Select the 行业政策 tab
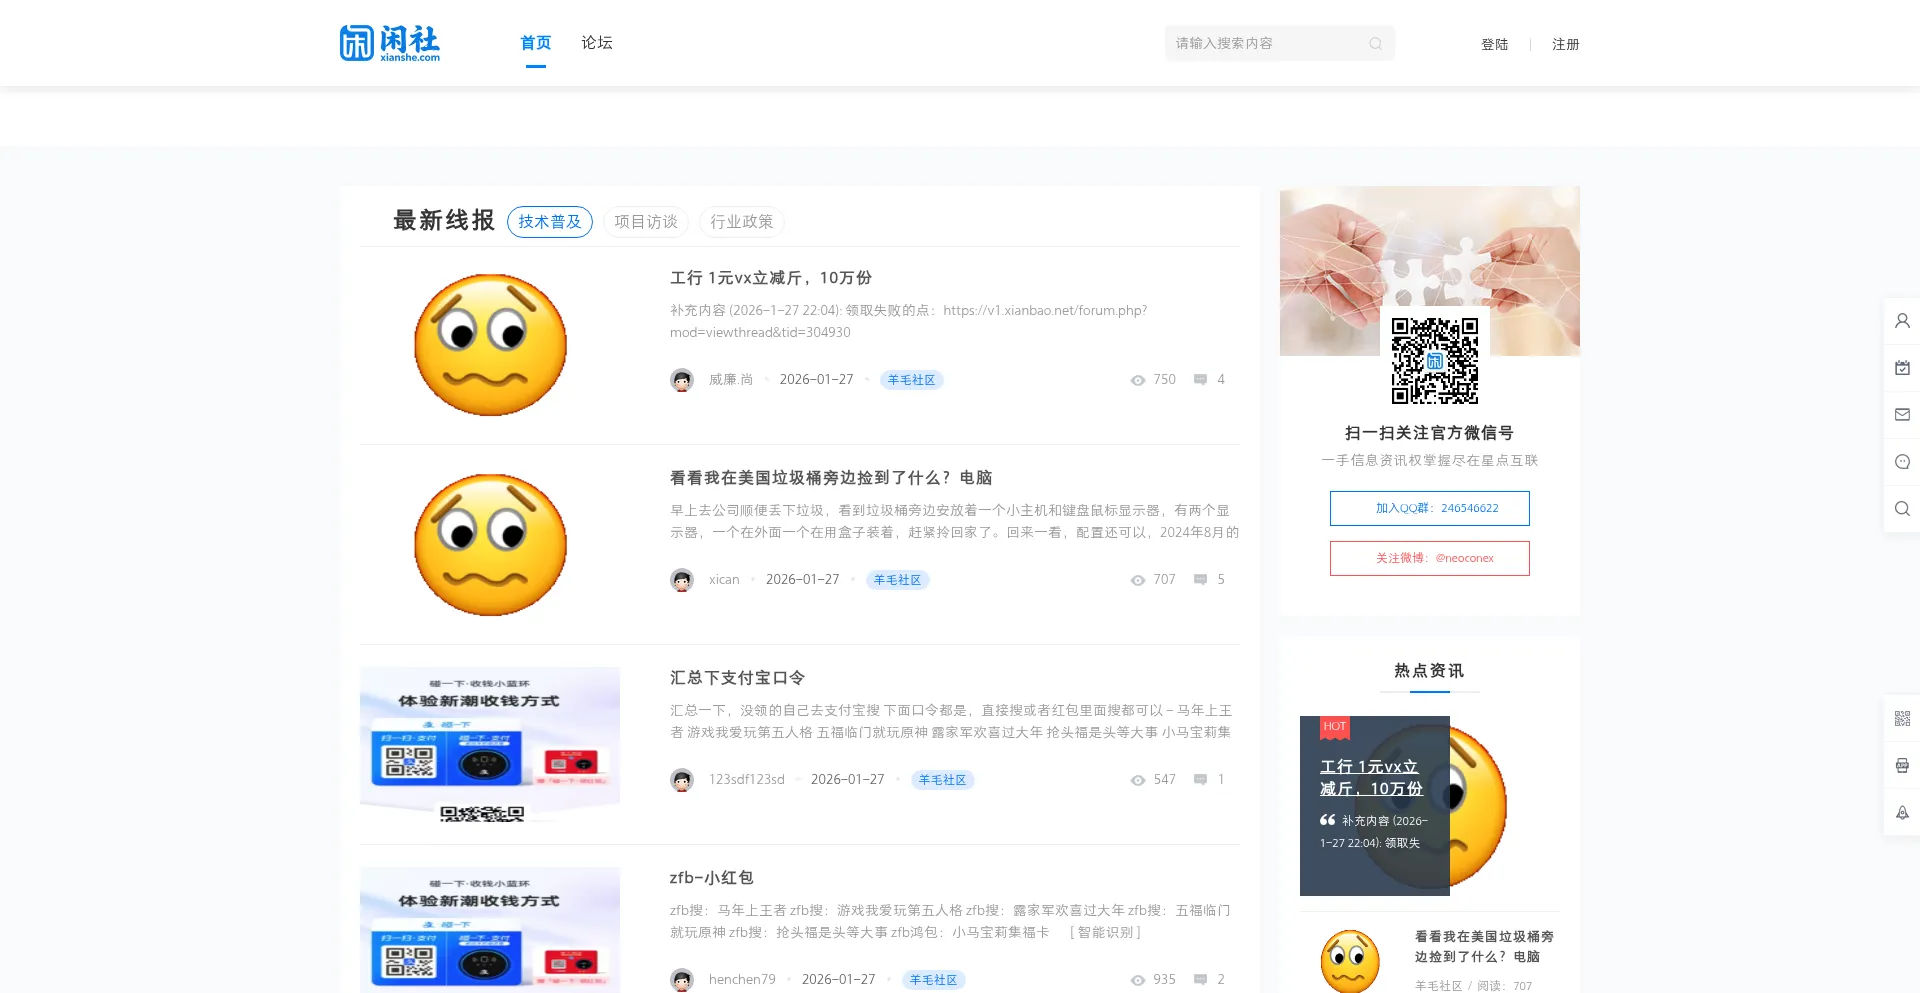1920x993 pixels. point(742,222)
